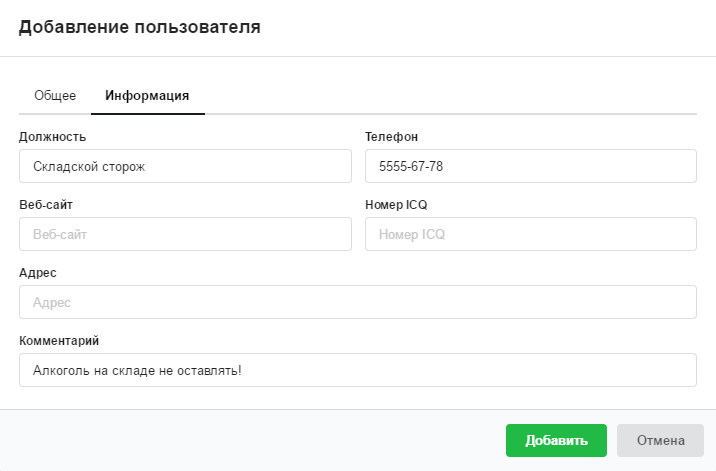Focus the Должность field containing Складской сторож
716x471 pixels.
tap(185, 167)
